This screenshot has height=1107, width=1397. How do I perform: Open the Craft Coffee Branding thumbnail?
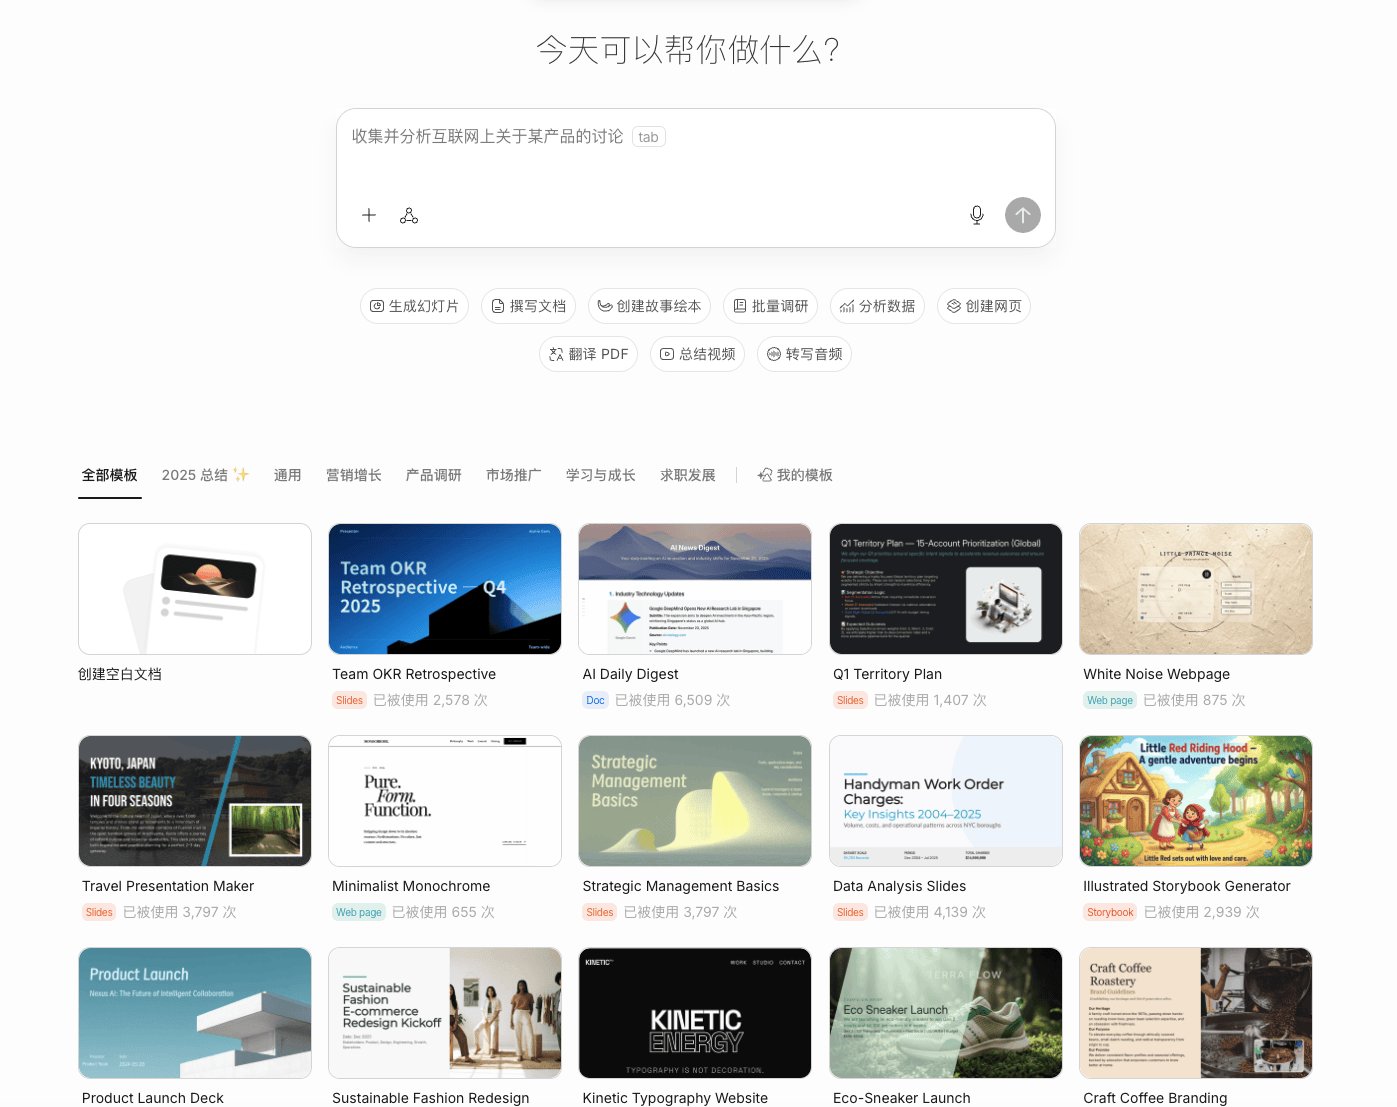click(1196, 1013)
